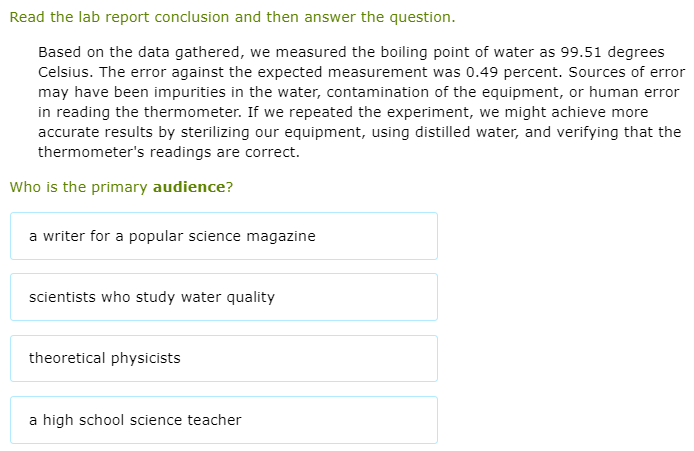Click 'thermometer's readings are correct' final line
694x451 pixels.
pos(168,152)
